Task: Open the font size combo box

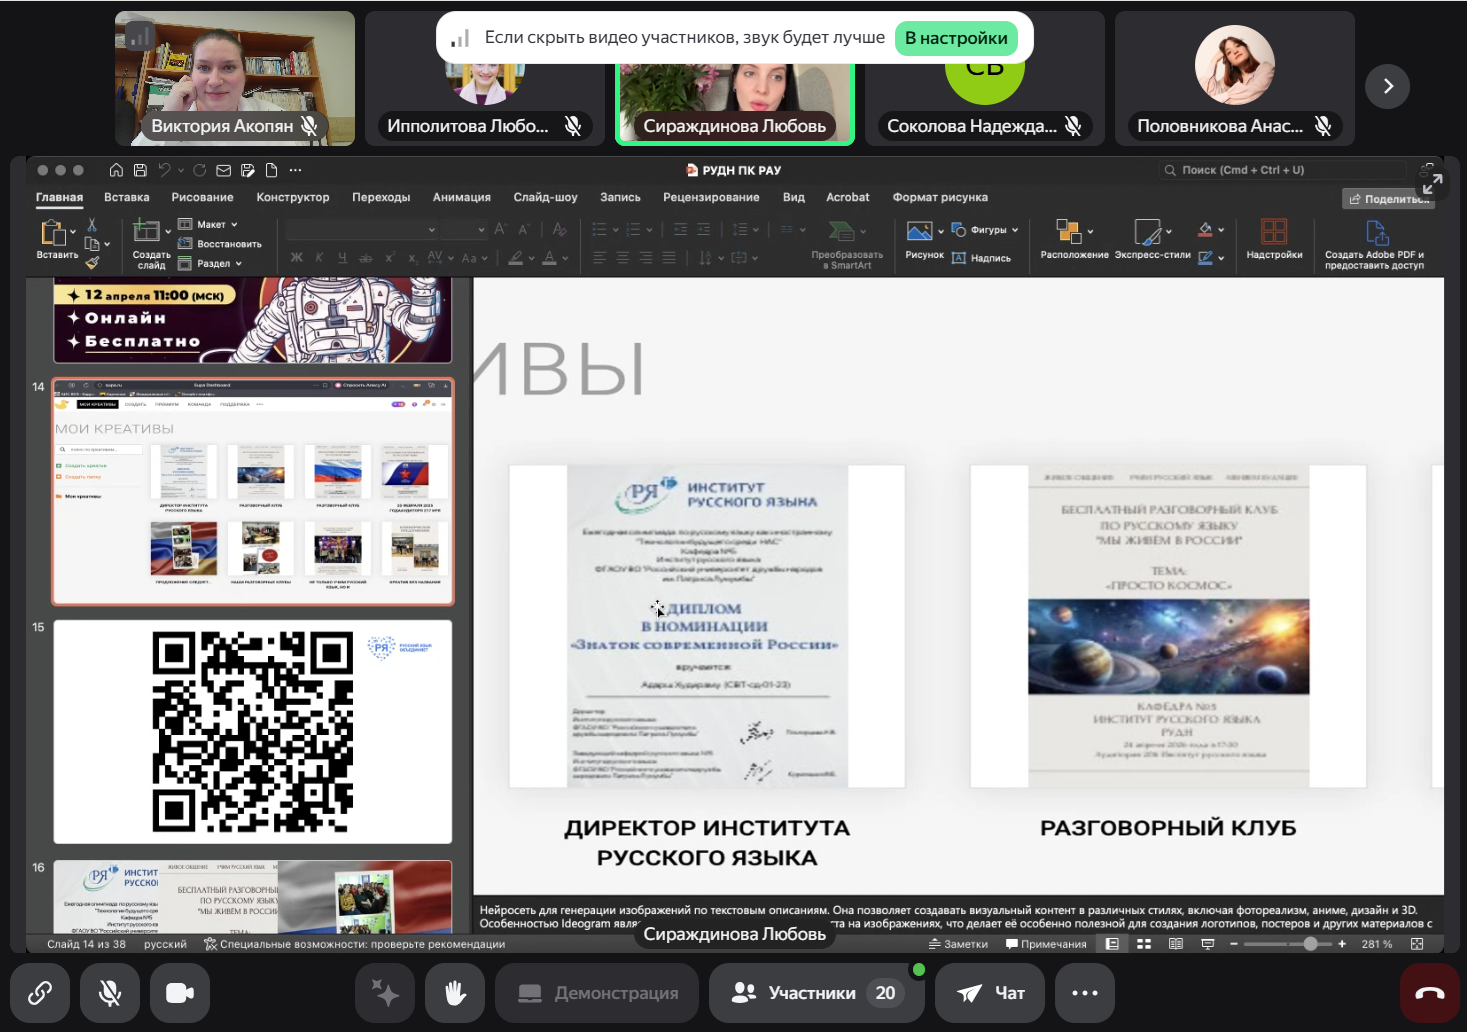Action: pos(465,230)
